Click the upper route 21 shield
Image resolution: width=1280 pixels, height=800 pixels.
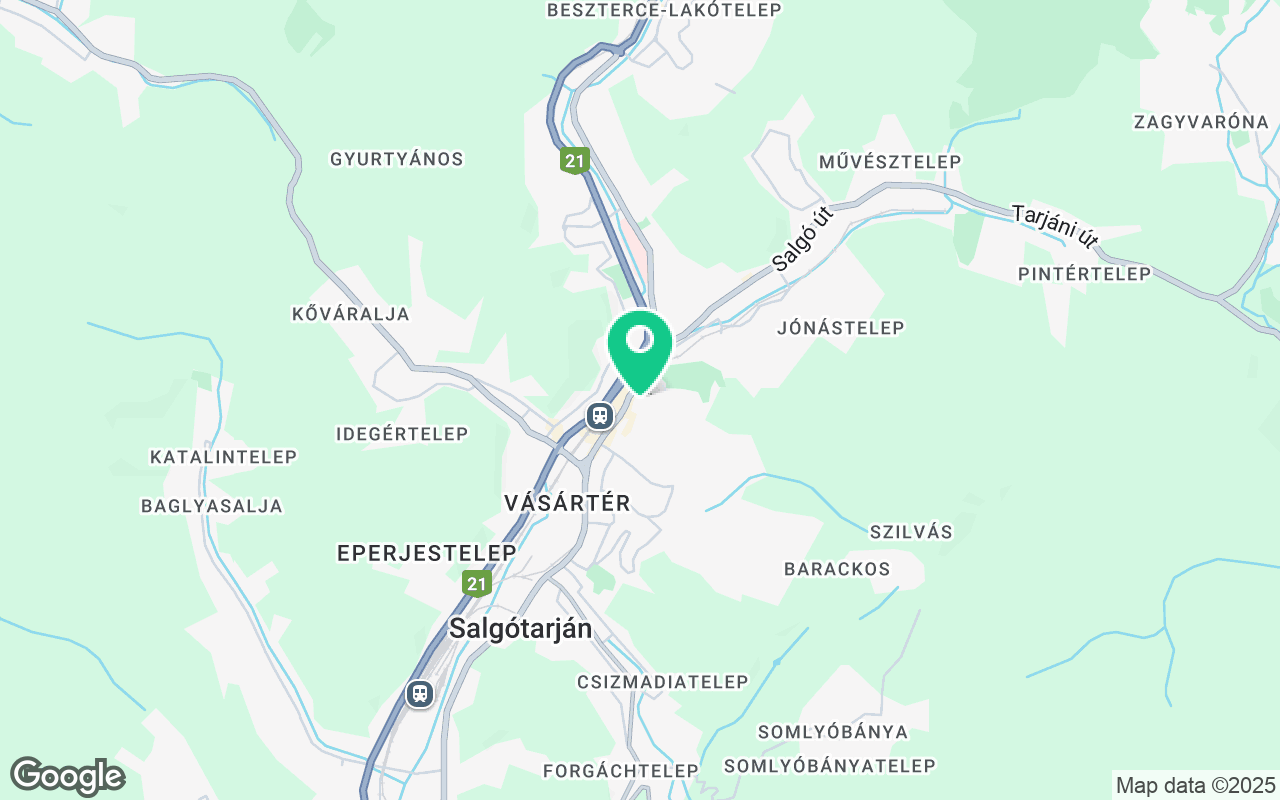575,160
